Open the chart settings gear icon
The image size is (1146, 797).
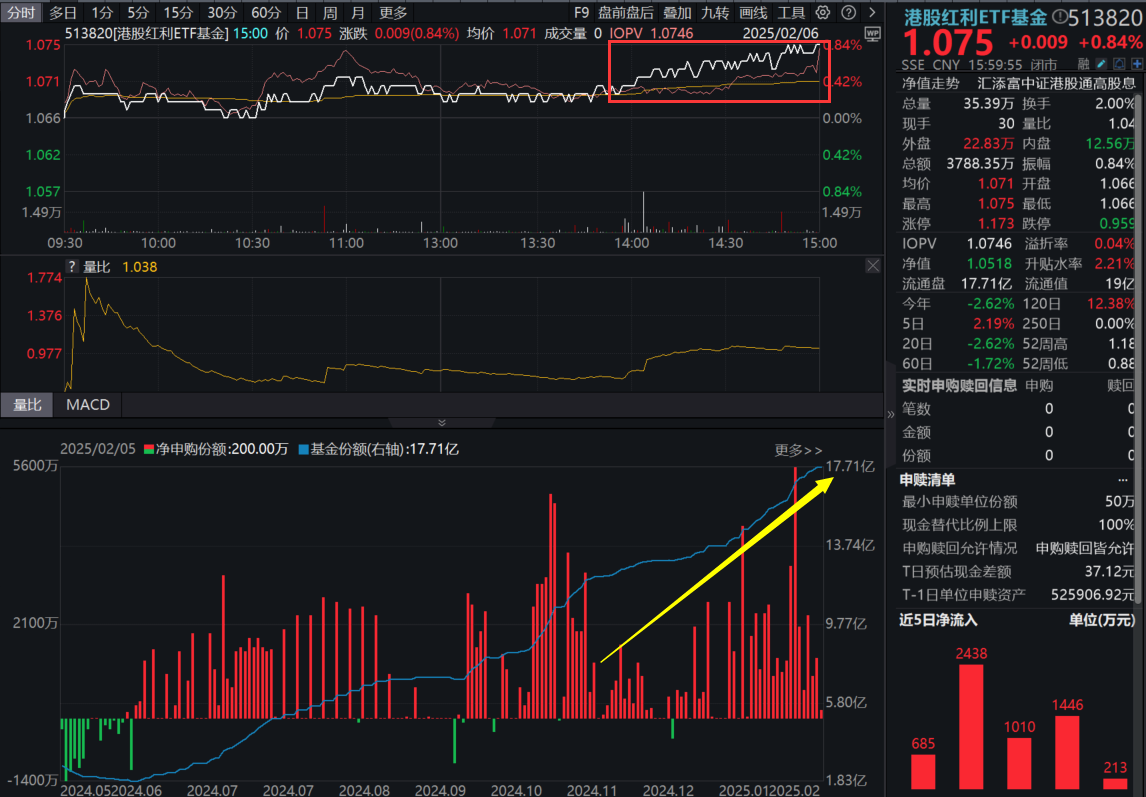[825, 12]
